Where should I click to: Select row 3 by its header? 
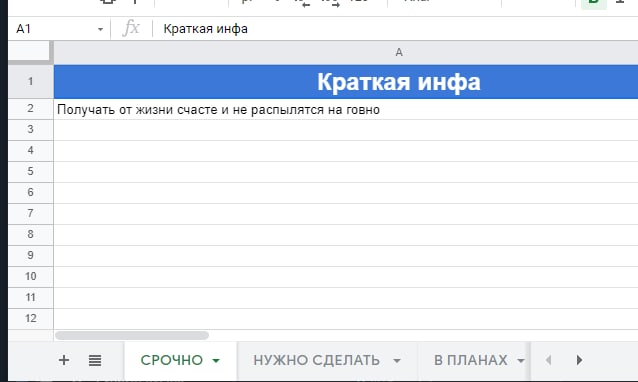pos(31,130)
